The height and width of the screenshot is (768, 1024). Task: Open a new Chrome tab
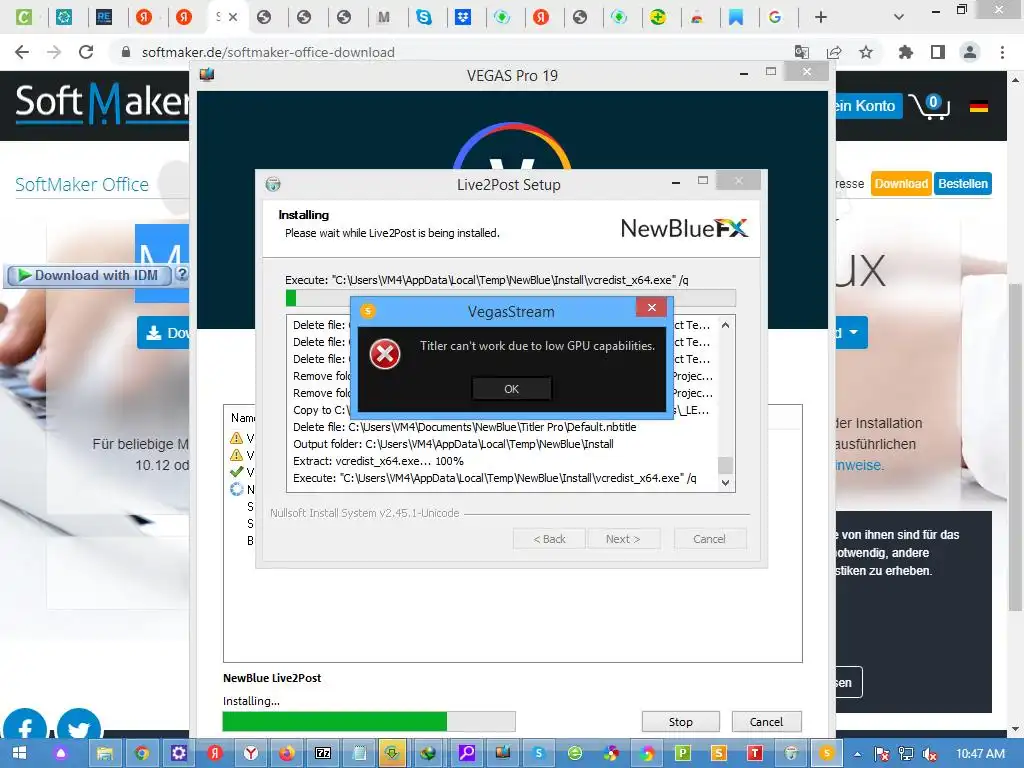[x=821, y=17]
